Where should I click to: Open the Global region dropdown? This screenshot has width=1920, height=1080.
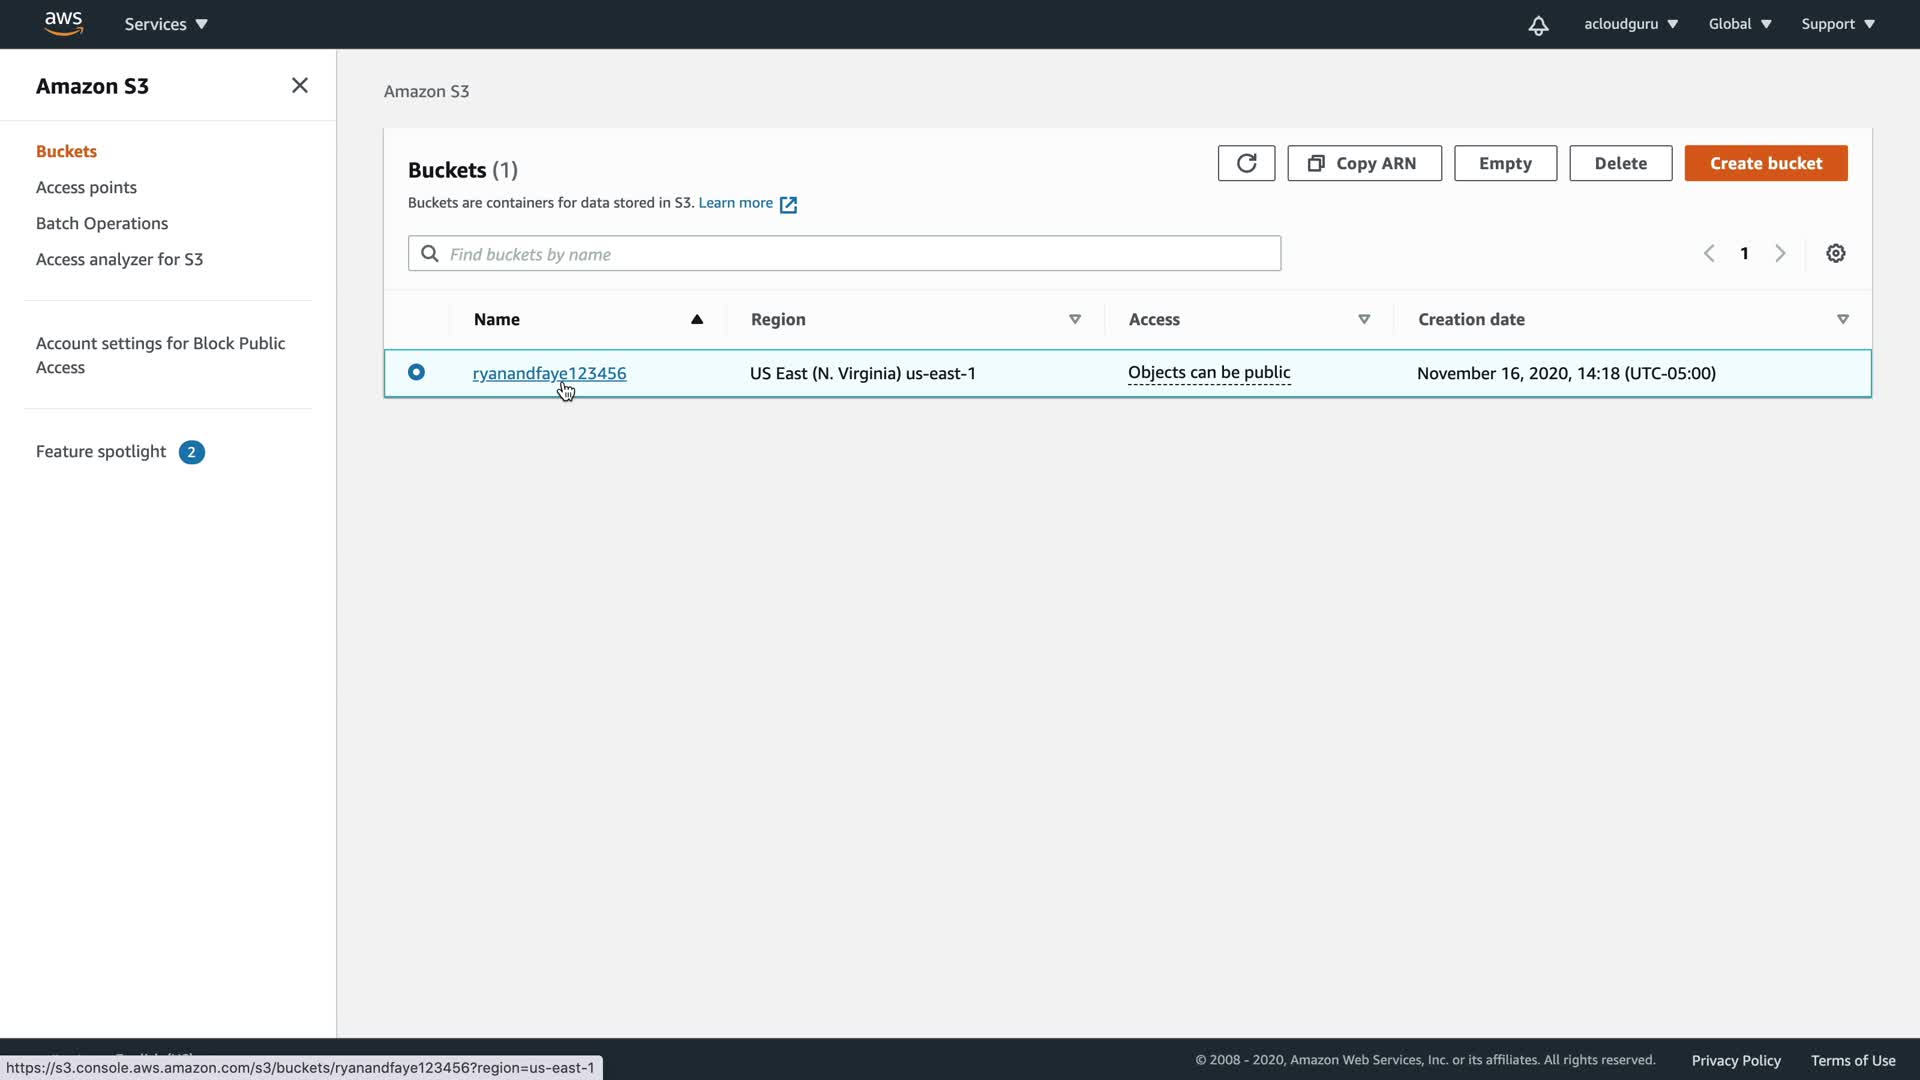[1739, 24]
